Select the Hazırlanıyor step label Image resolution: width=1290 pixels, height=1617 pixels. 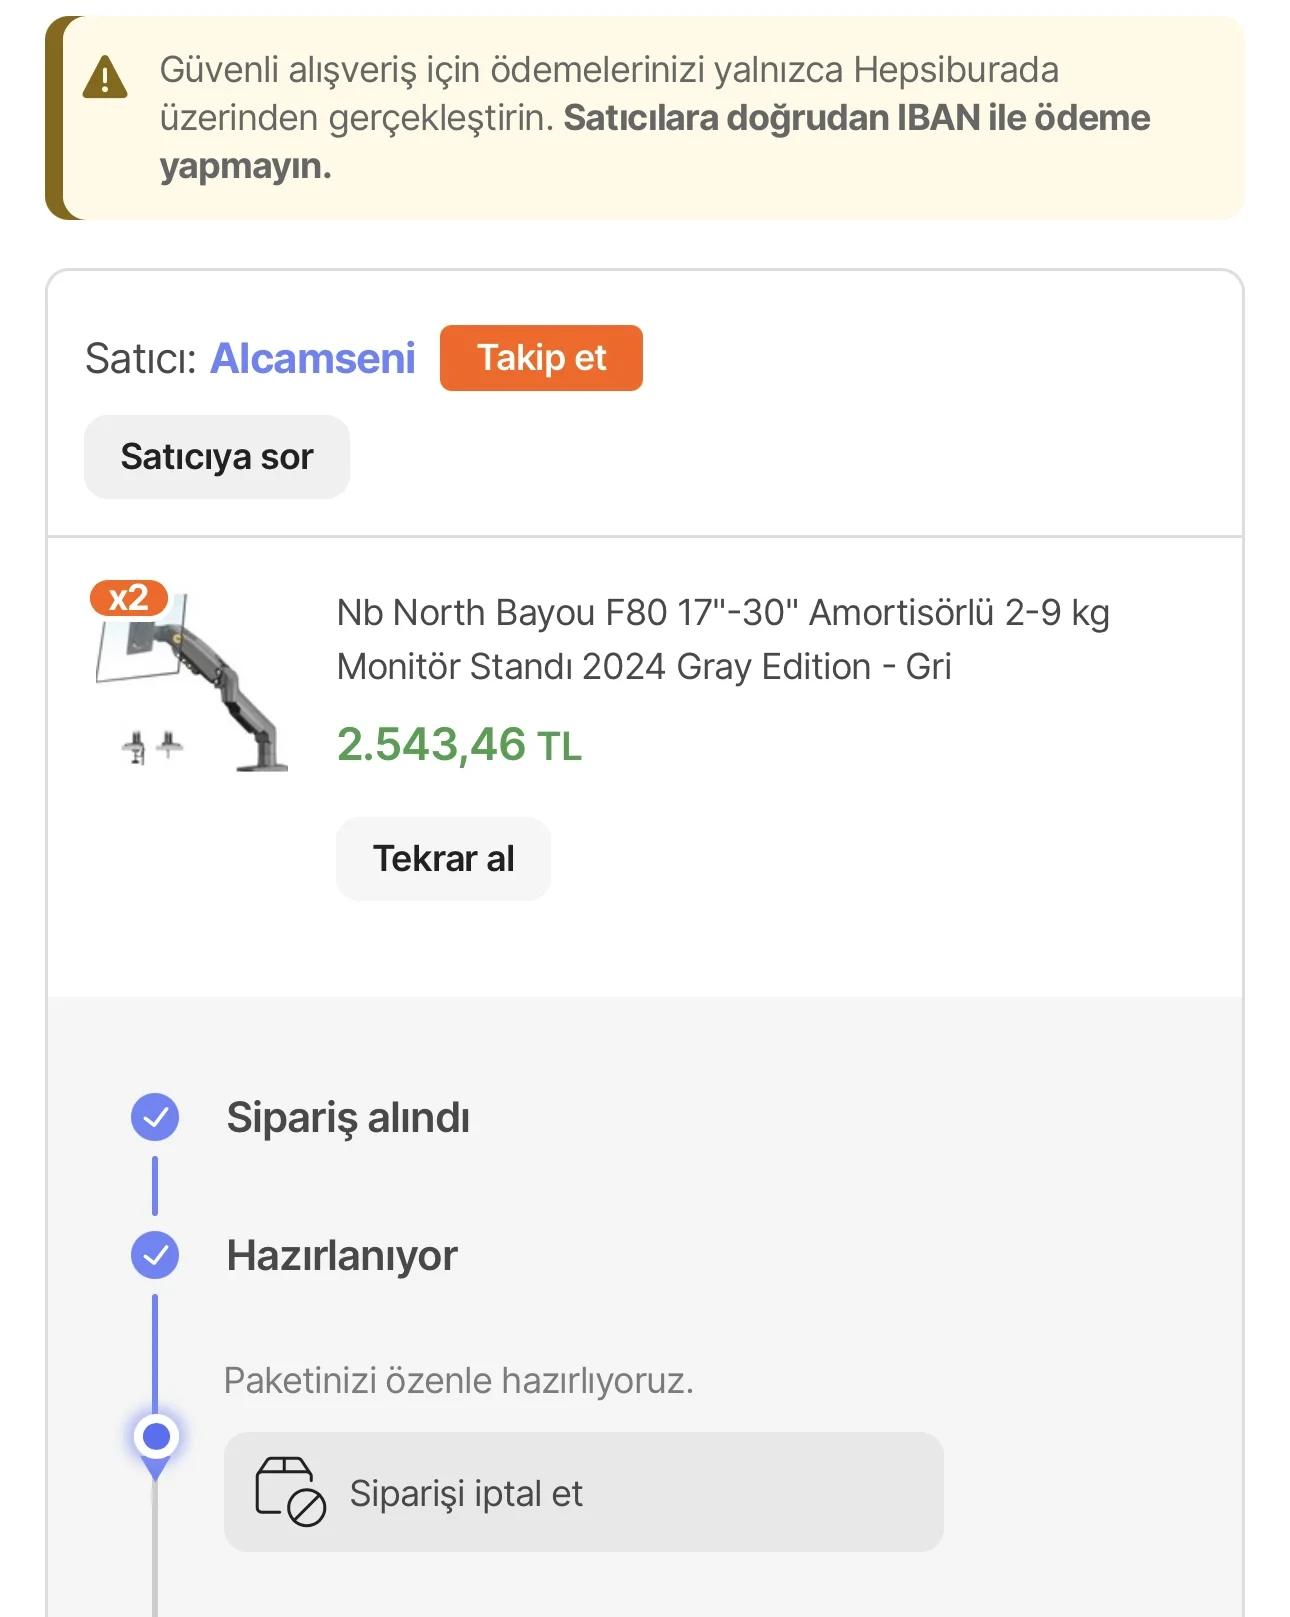342,1255
